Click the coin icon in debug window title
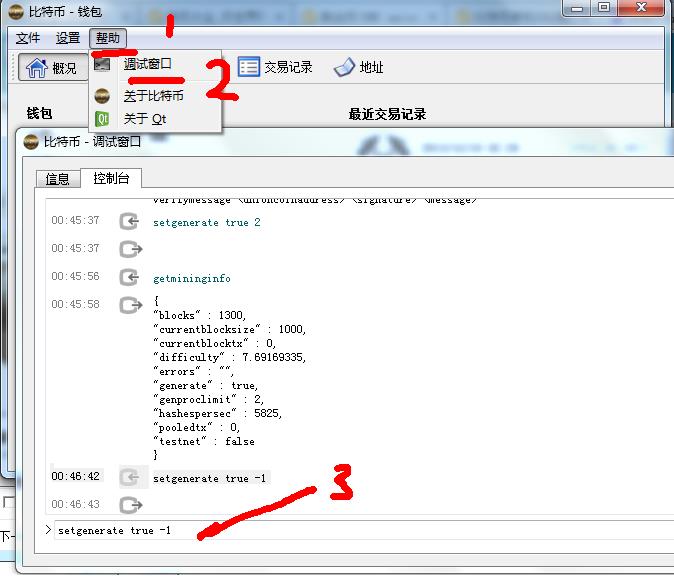The image size is (674, 578). point(31,142)
